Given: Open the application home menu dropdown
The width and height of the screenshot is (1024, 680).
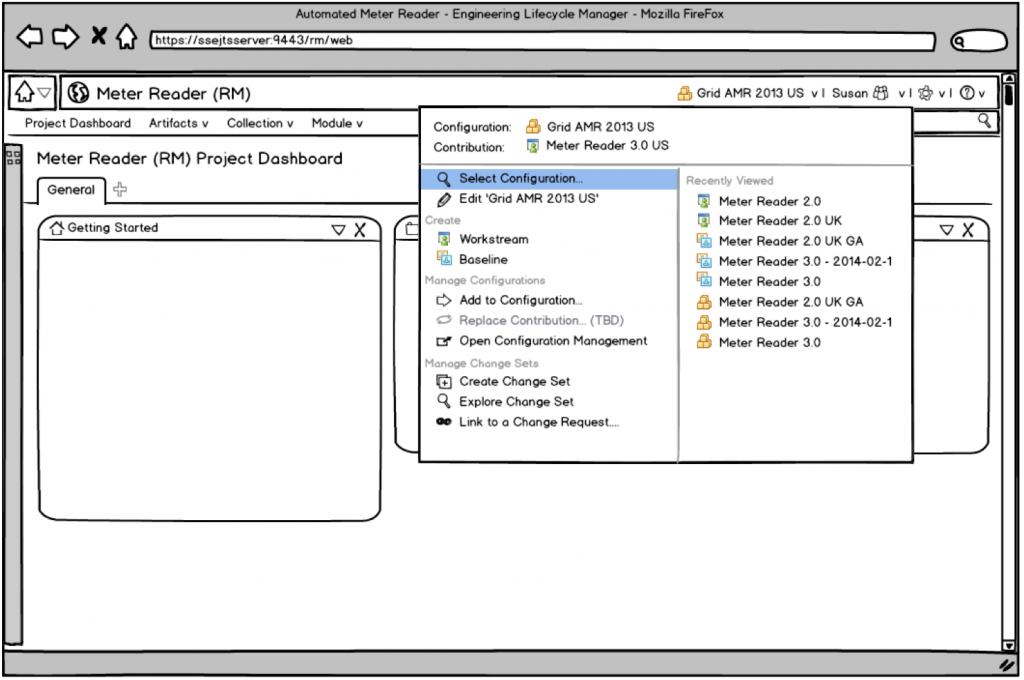Looking at the screenshot, I should coord(33,93).
